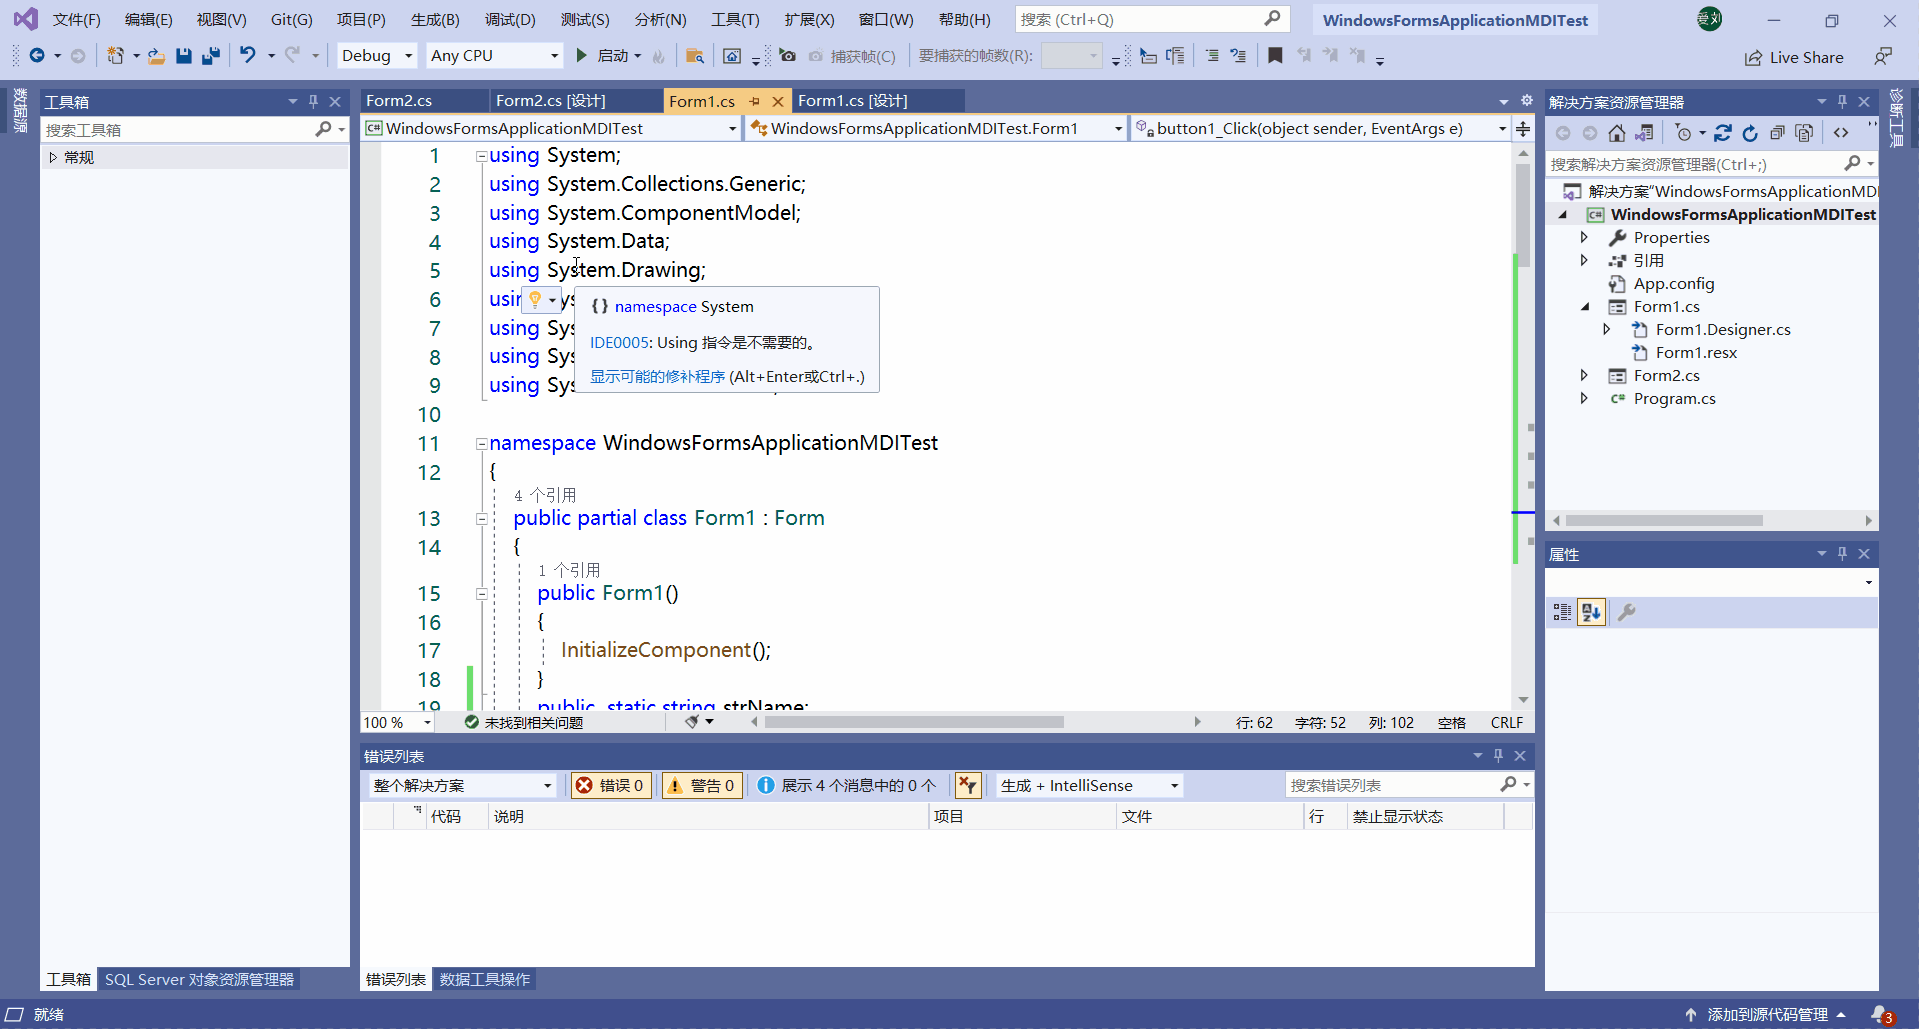Click the search error list input field
The height and width of the screenshot is (1029, 1919).
pos(1393,785)
